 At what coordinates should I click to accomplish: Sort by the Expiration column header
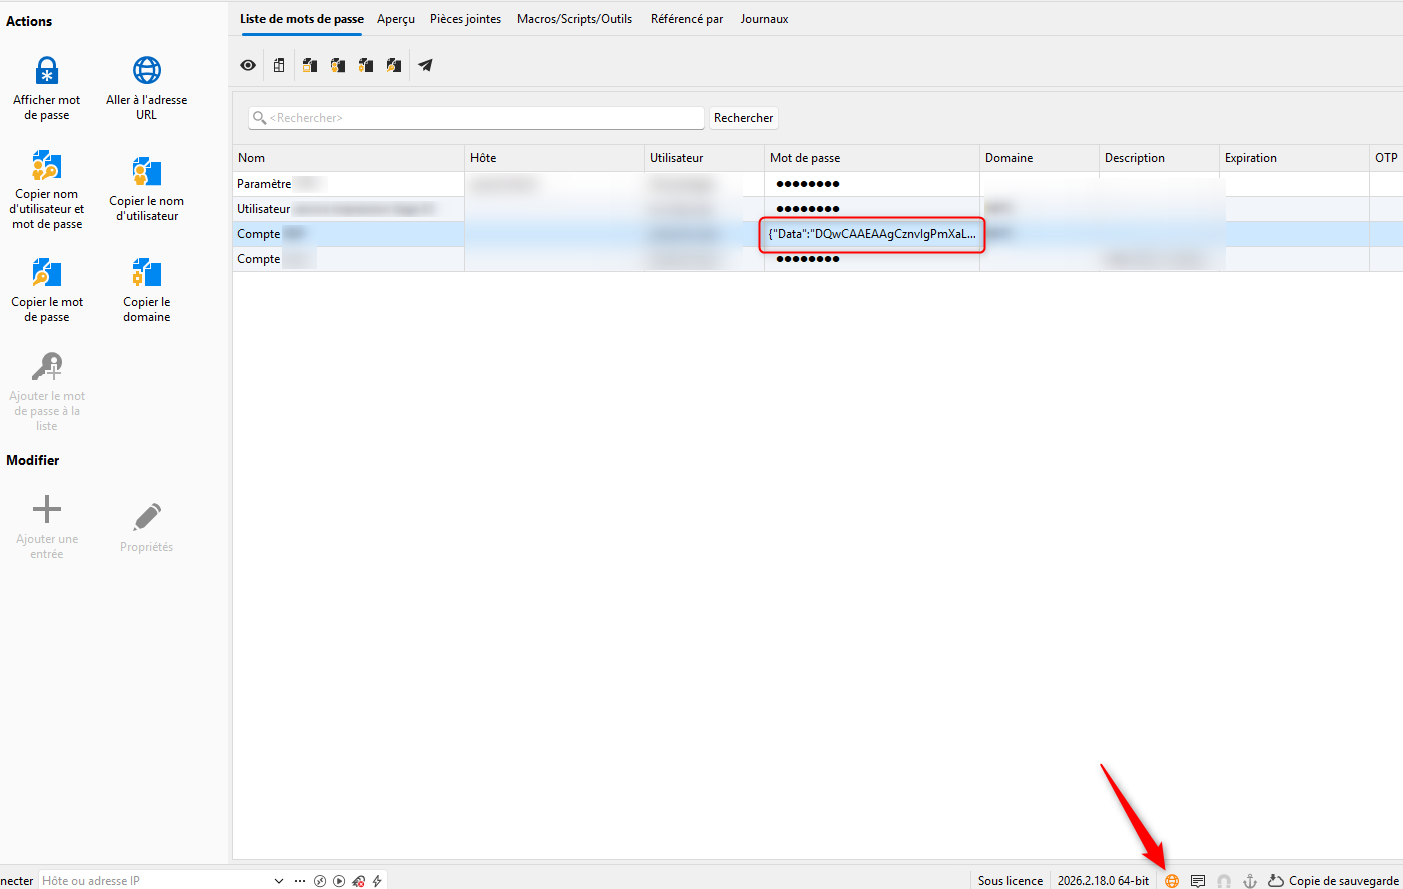[x=1251, y=158]
